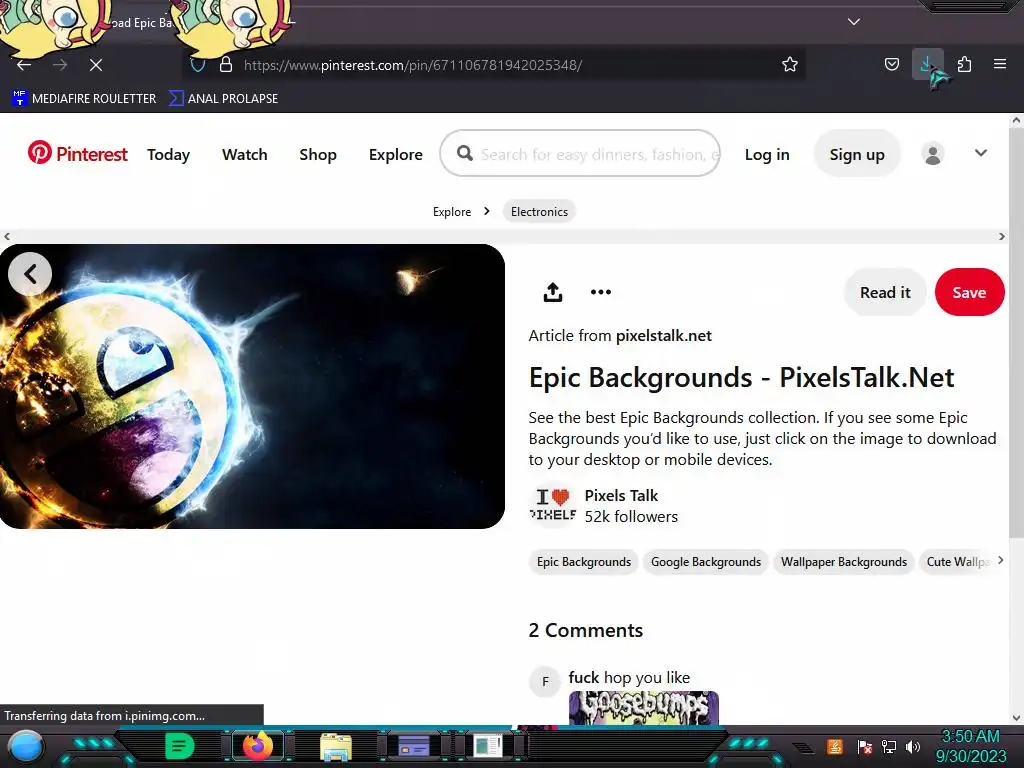Open the Action Center flag icon
The width and height of the screenshot is (1024, 768).
tap(864, 746)
